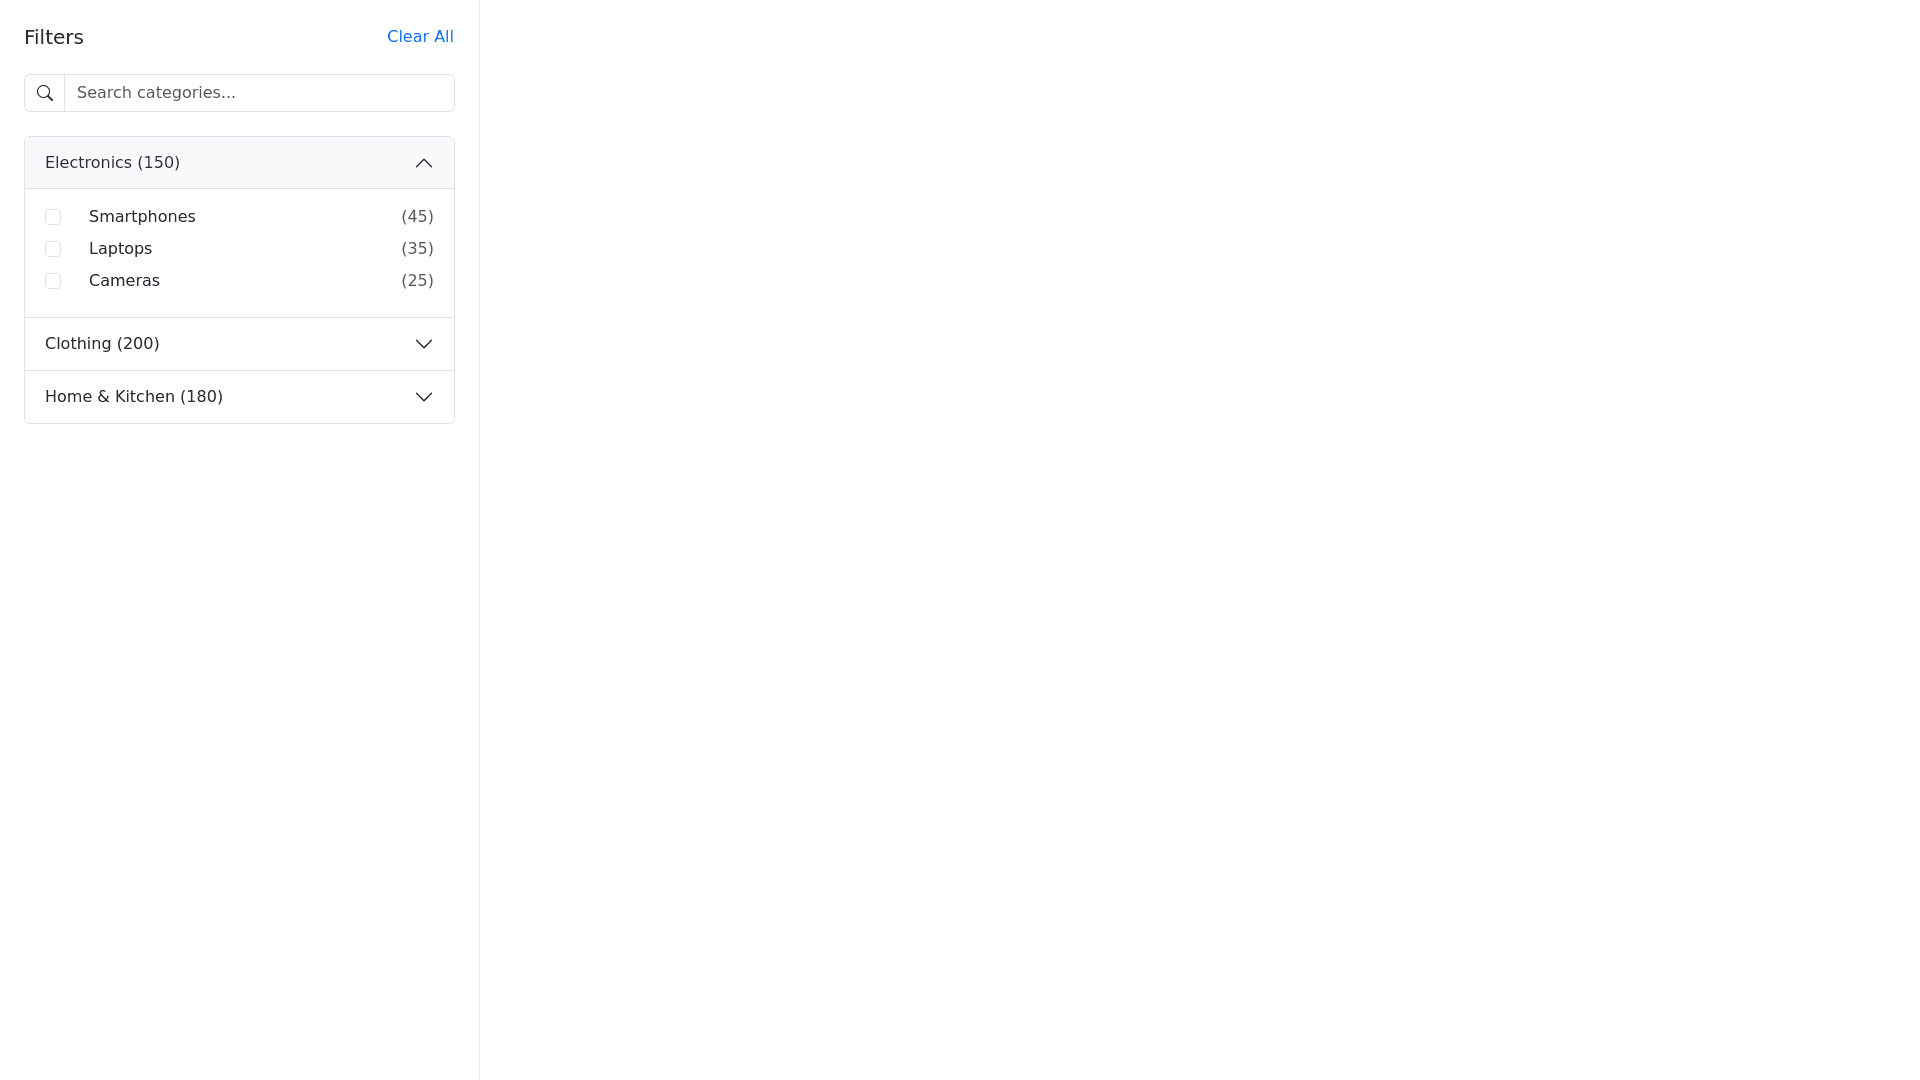Click the Electronics (150) accordion header text
This screenshot has height=1080, width=1920.
112,163
